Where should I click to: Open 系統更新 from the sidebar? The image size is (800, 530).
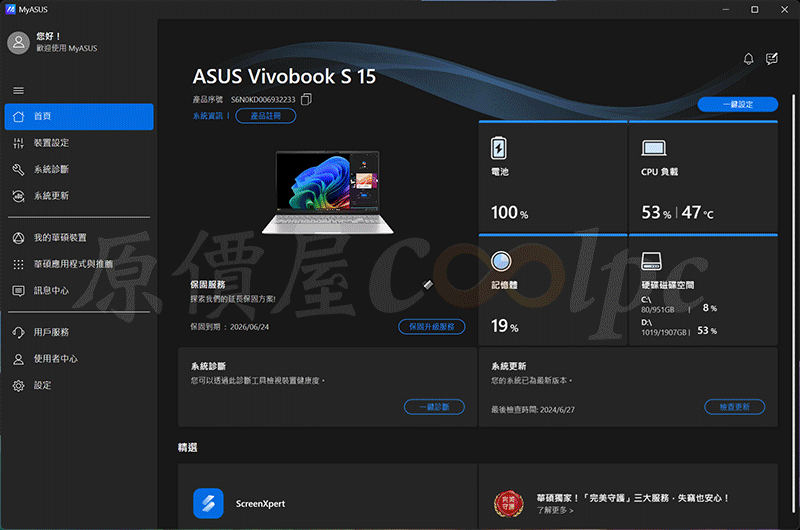point(79,196)
